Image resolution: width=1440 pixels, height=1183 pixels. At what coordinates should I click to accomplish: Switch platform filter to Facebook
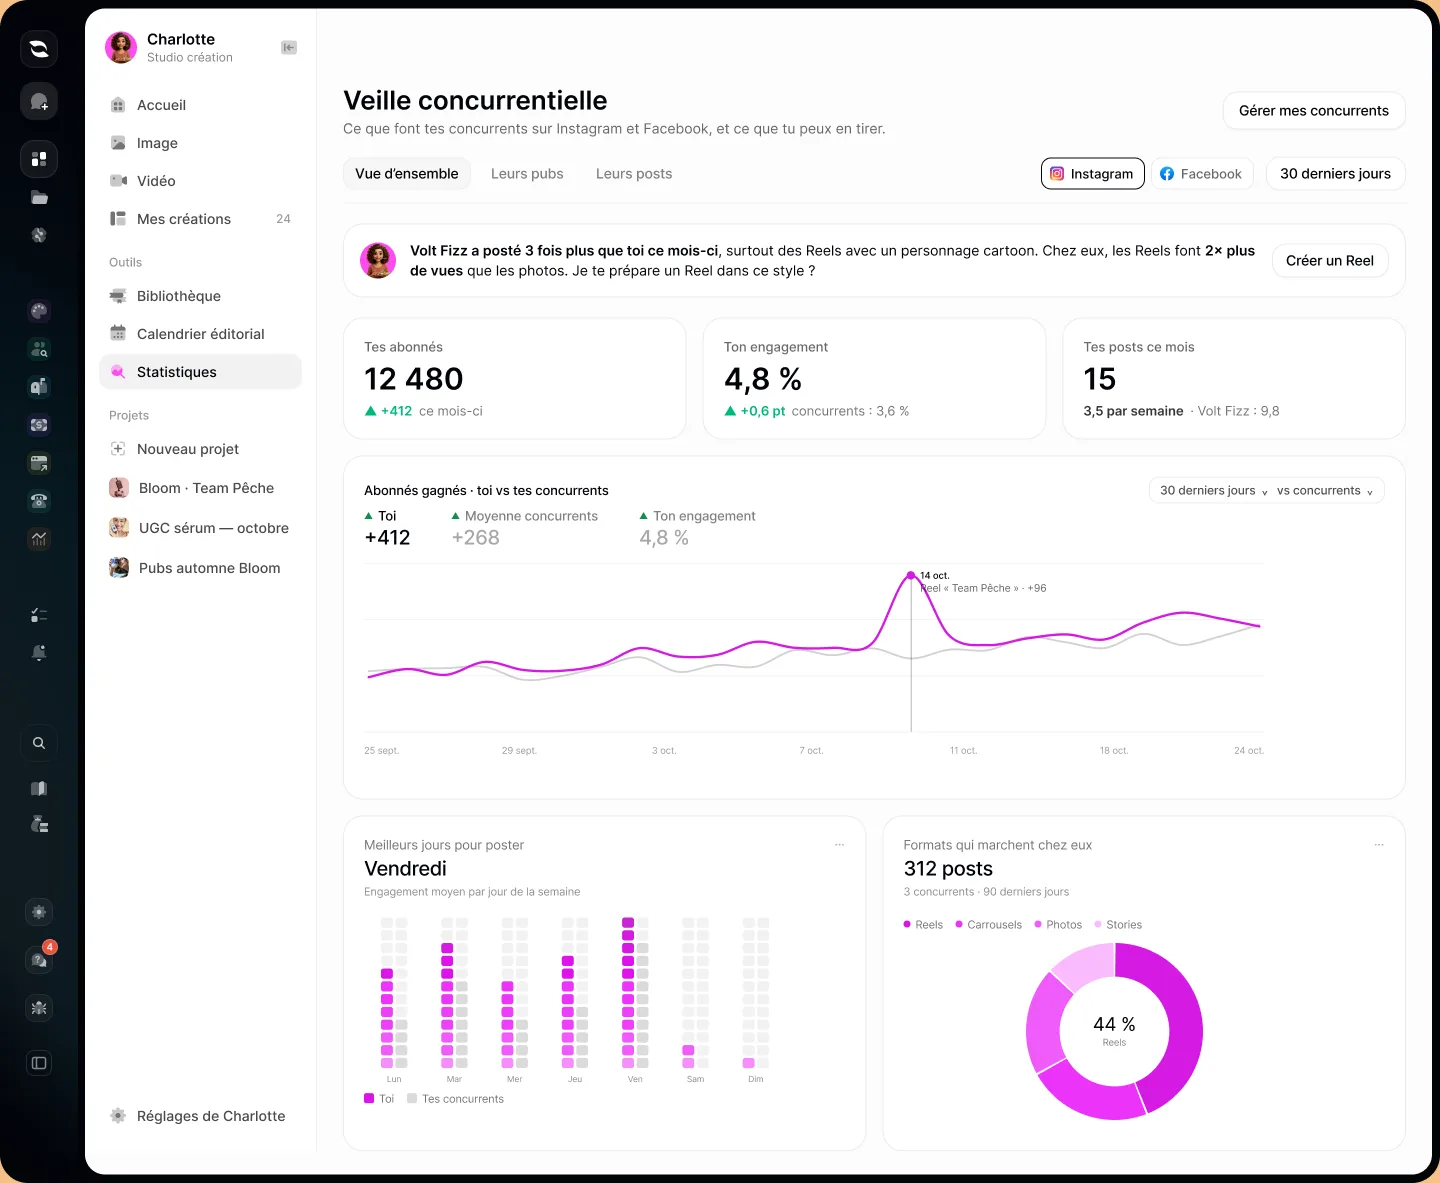1202,174
